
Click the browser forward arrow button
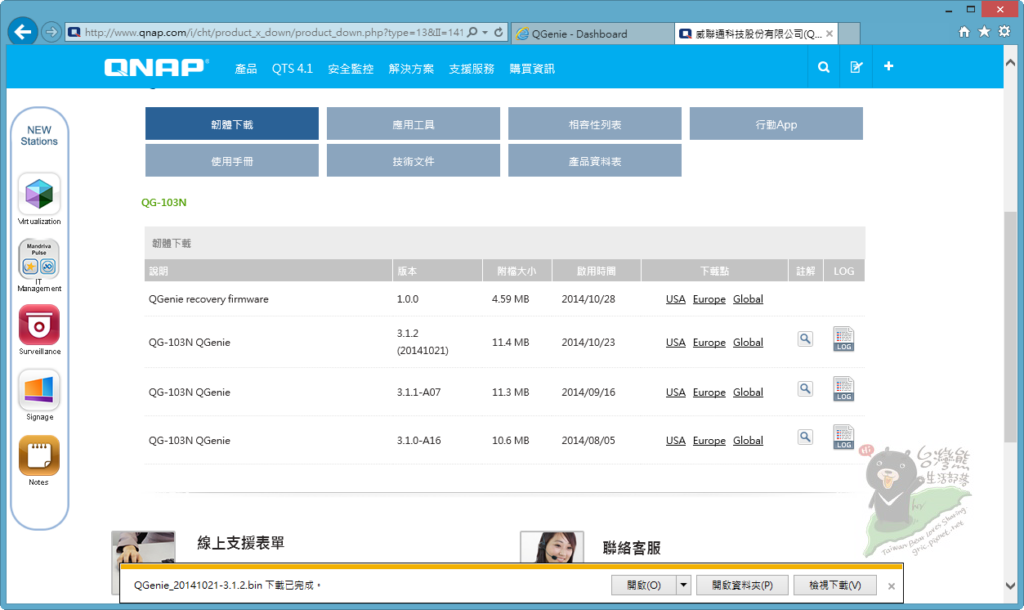[x=51, y=32]
